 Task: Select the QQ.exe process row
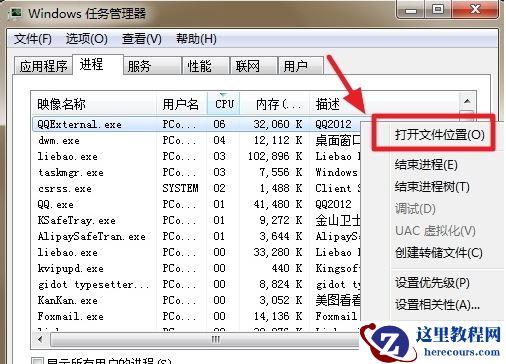coord(197,204)
